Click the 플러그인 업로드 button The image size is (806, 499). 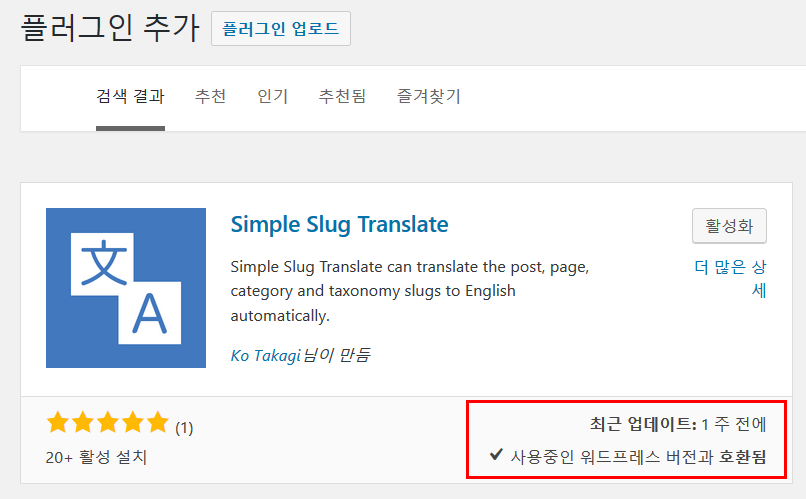click(x=281, y=28)
